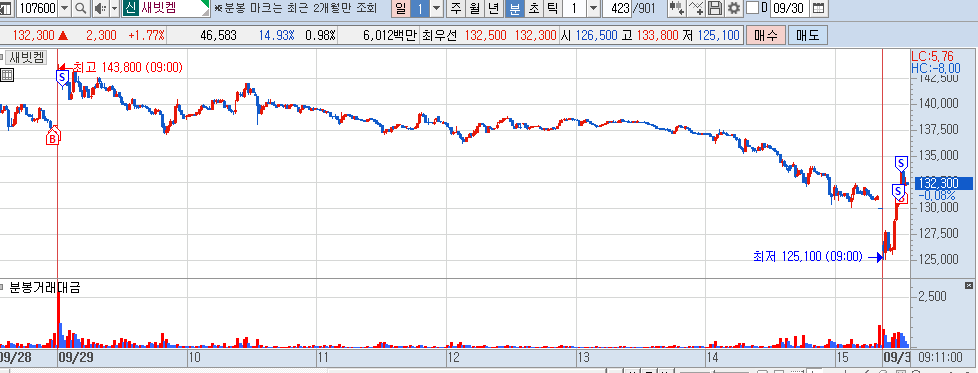Select the 분 minute chart toggle

point(515,9)
